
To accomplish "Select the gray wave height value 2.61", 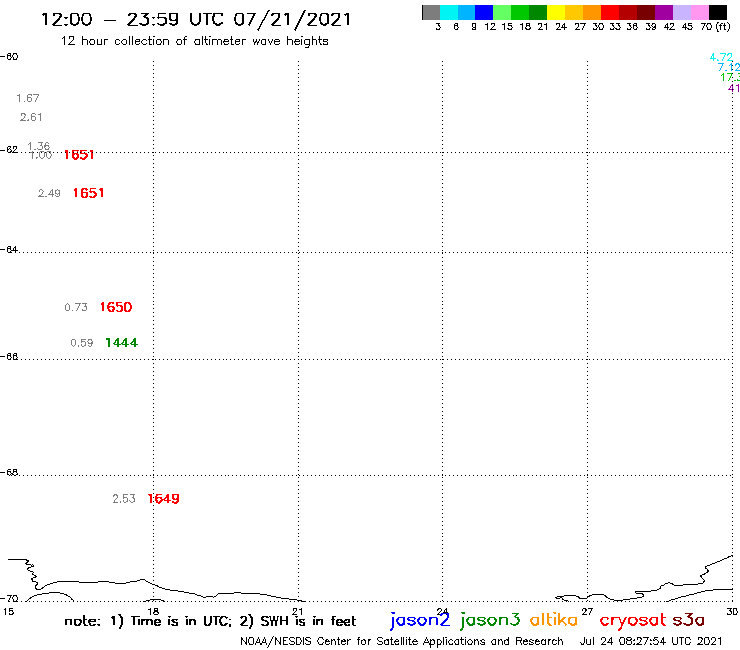I will tap(31, 117).
